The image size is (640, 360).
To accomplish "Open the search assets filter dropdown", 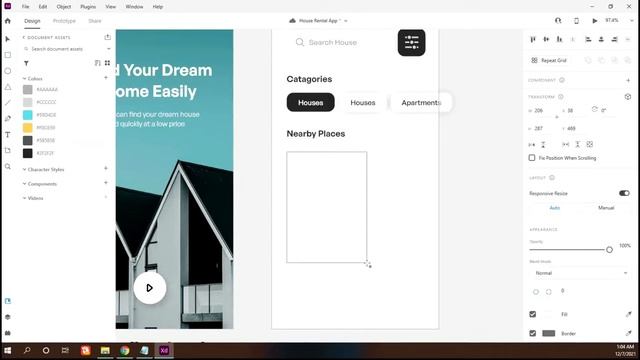I will click(x=109, y=49).
